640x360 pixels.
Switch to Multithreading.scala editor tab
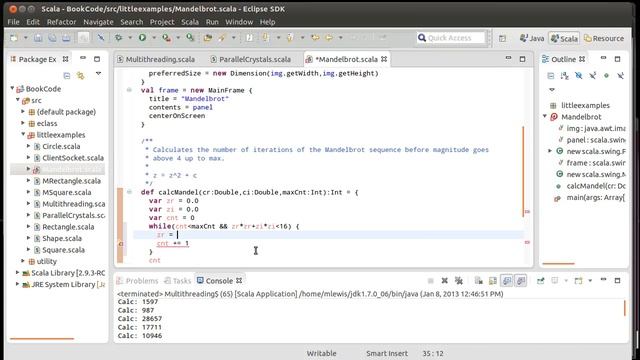pyautogui.click(x=156, y=59)
